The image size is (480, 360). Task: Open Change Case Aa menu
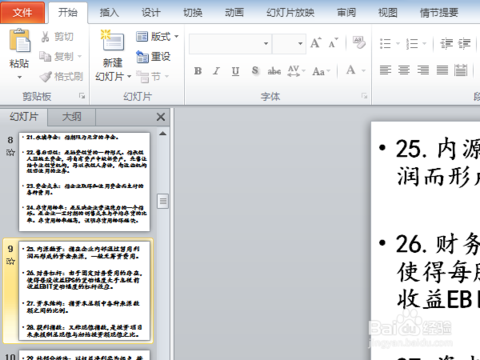[x=321, y=71]
